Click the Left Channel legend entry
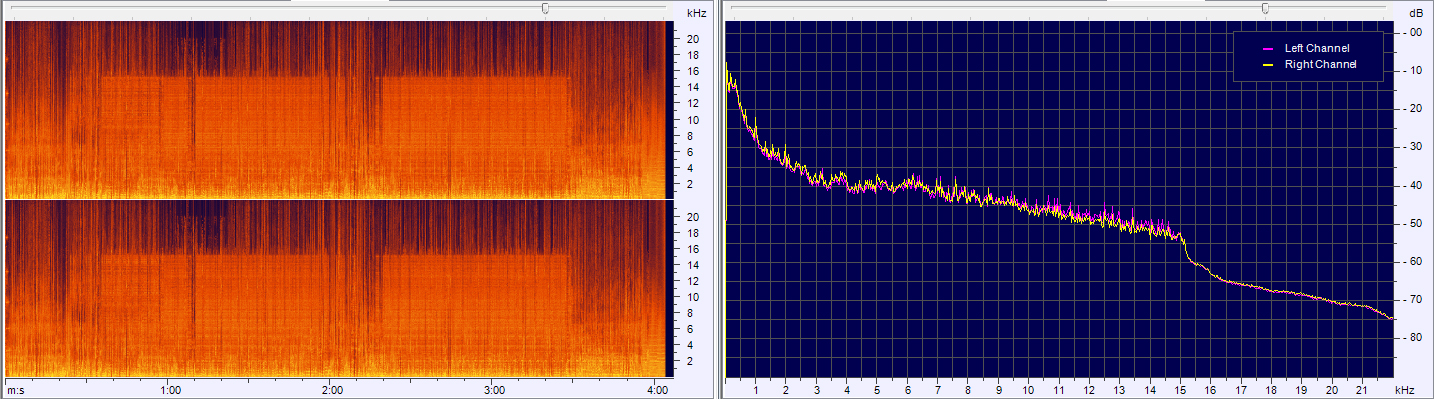The height and width of the screenshot is (399, 1434). pyautogui.click(x=1316, y=48)
